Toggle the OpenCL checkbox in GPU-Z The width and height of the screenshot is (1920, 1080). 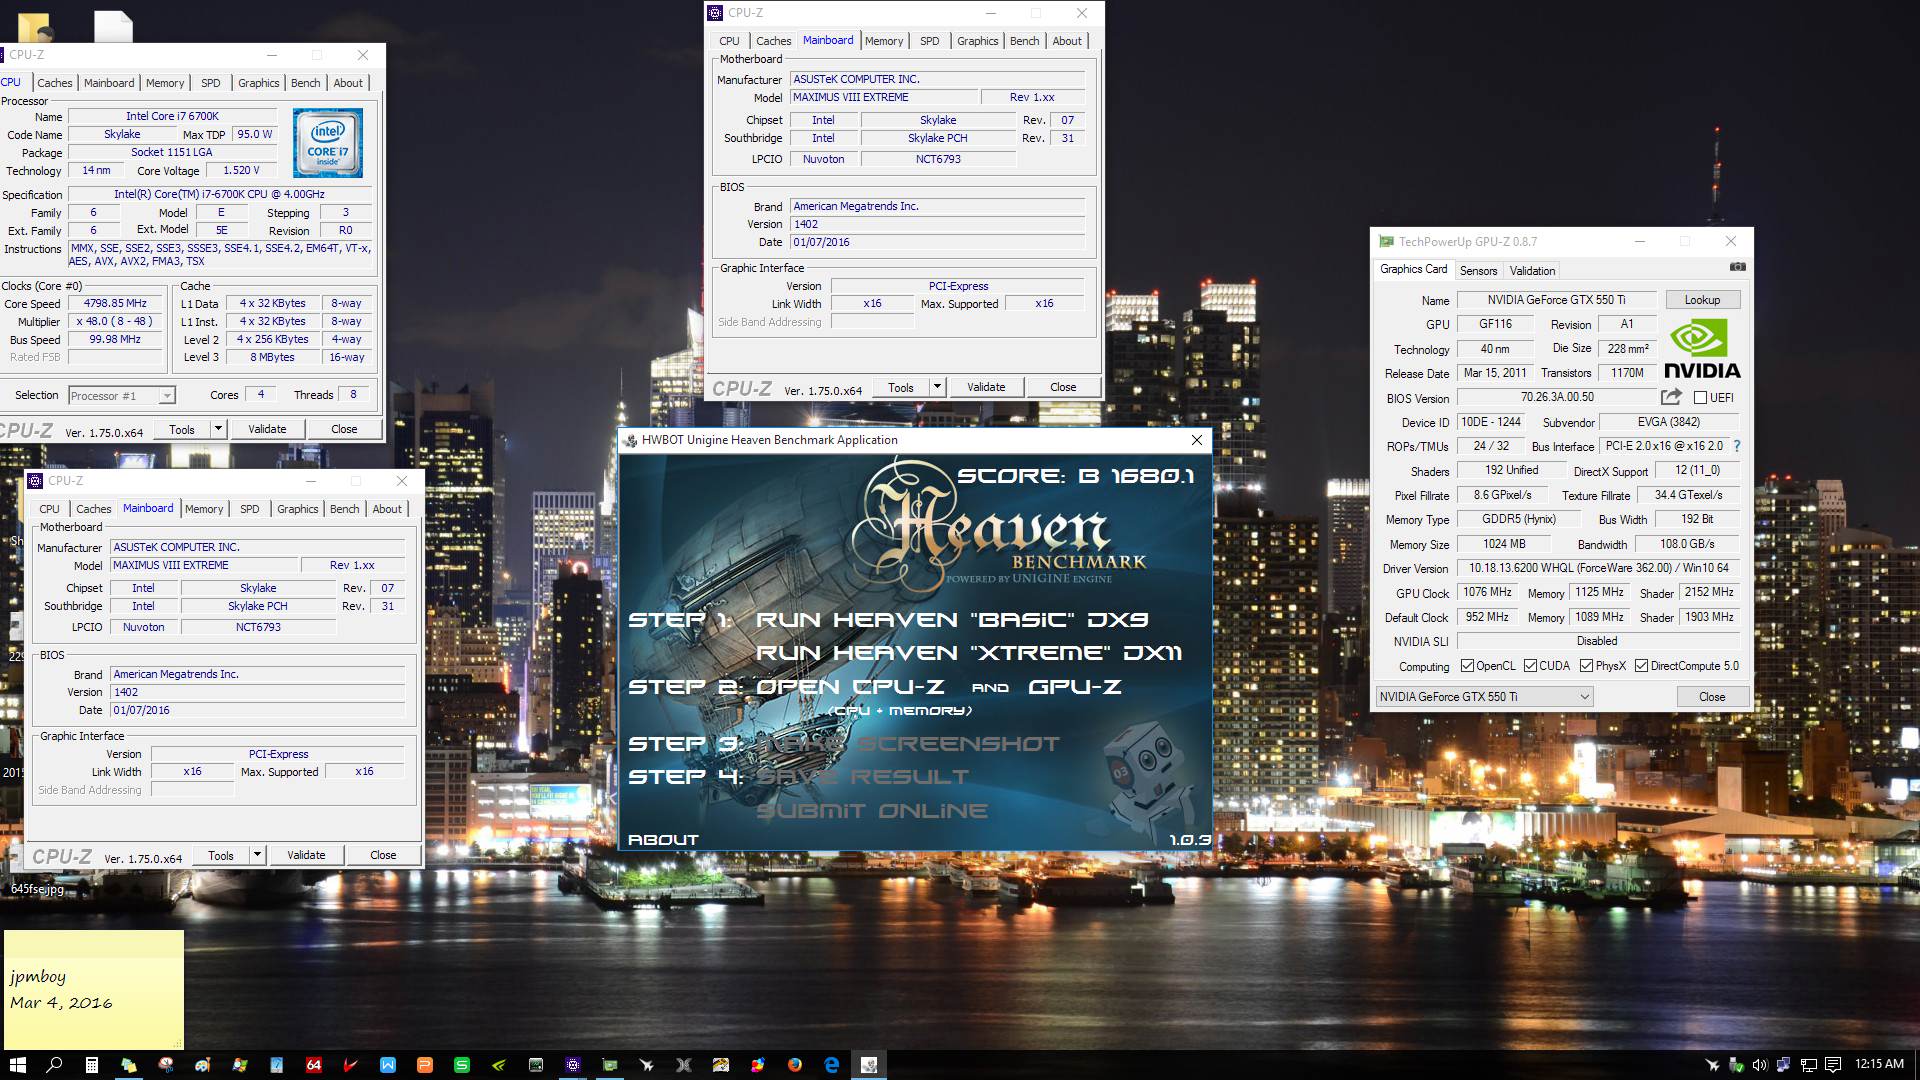click(1467, 666)
